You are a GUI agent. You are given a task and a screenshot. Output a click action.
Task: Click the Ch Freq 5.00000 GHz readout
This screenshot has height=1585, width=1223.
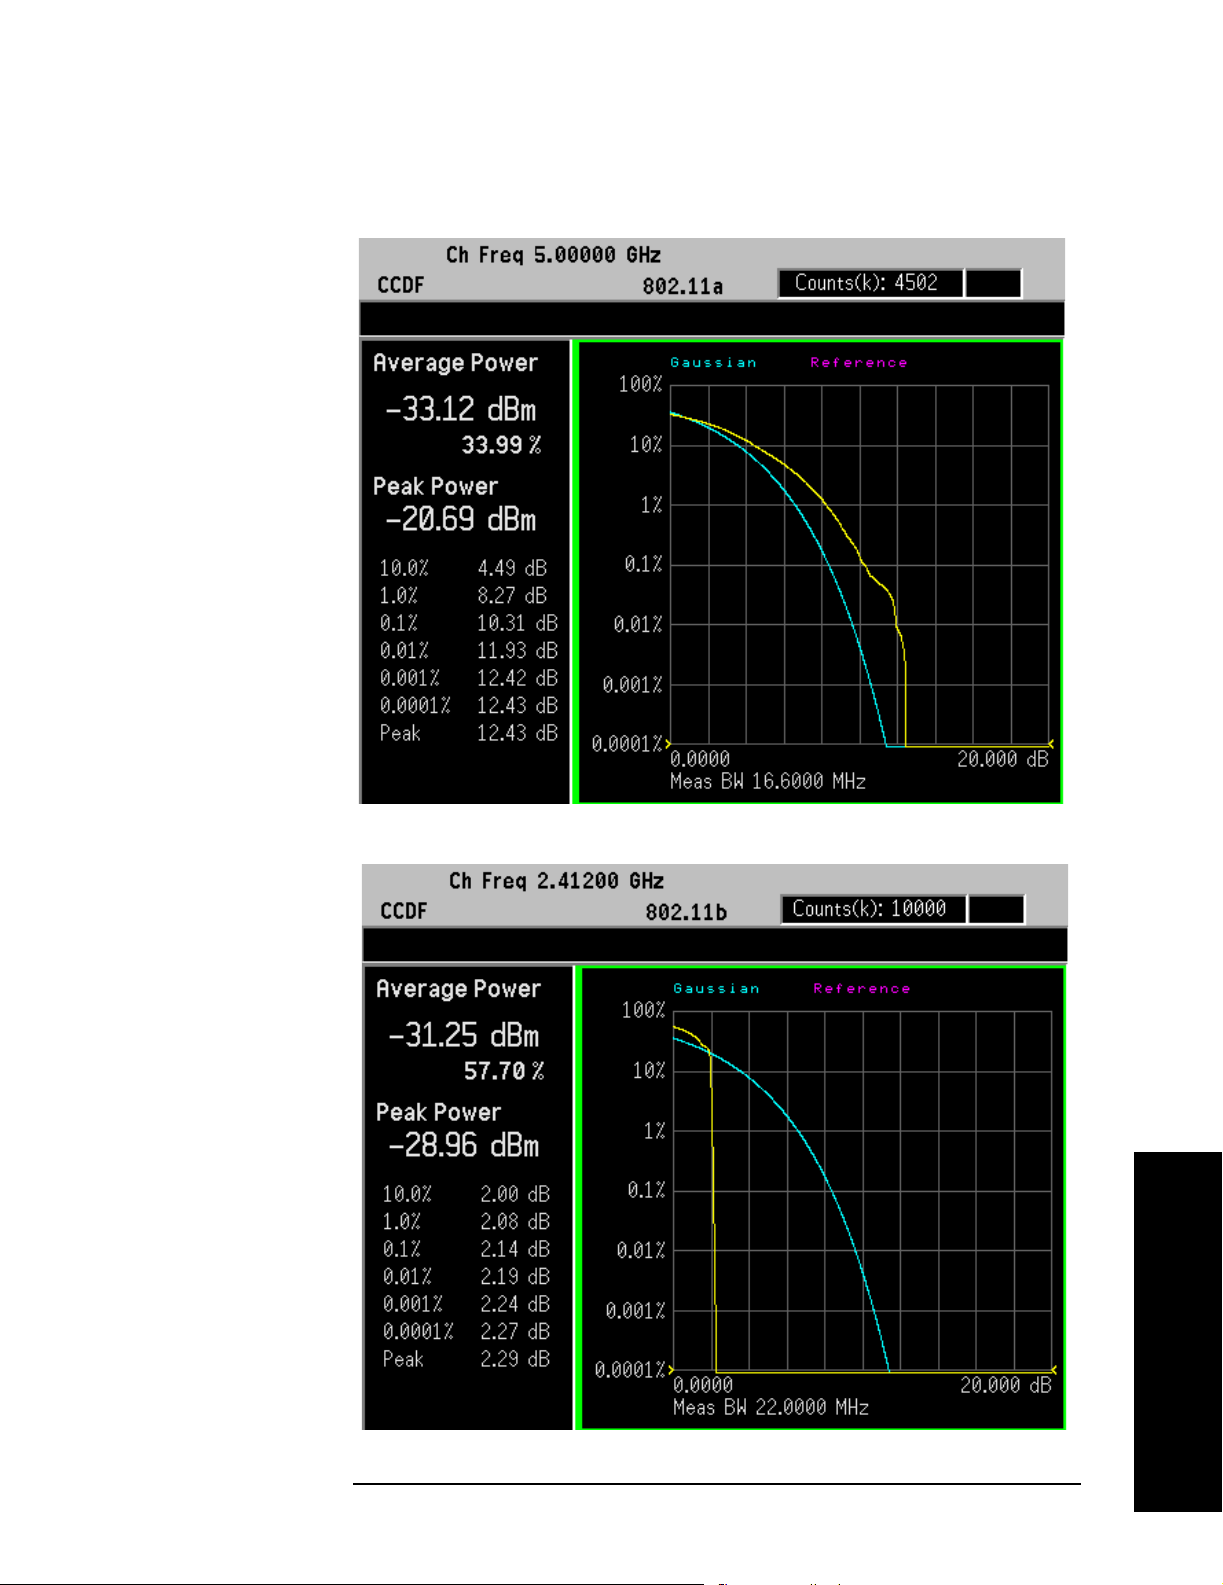point(553,255)
